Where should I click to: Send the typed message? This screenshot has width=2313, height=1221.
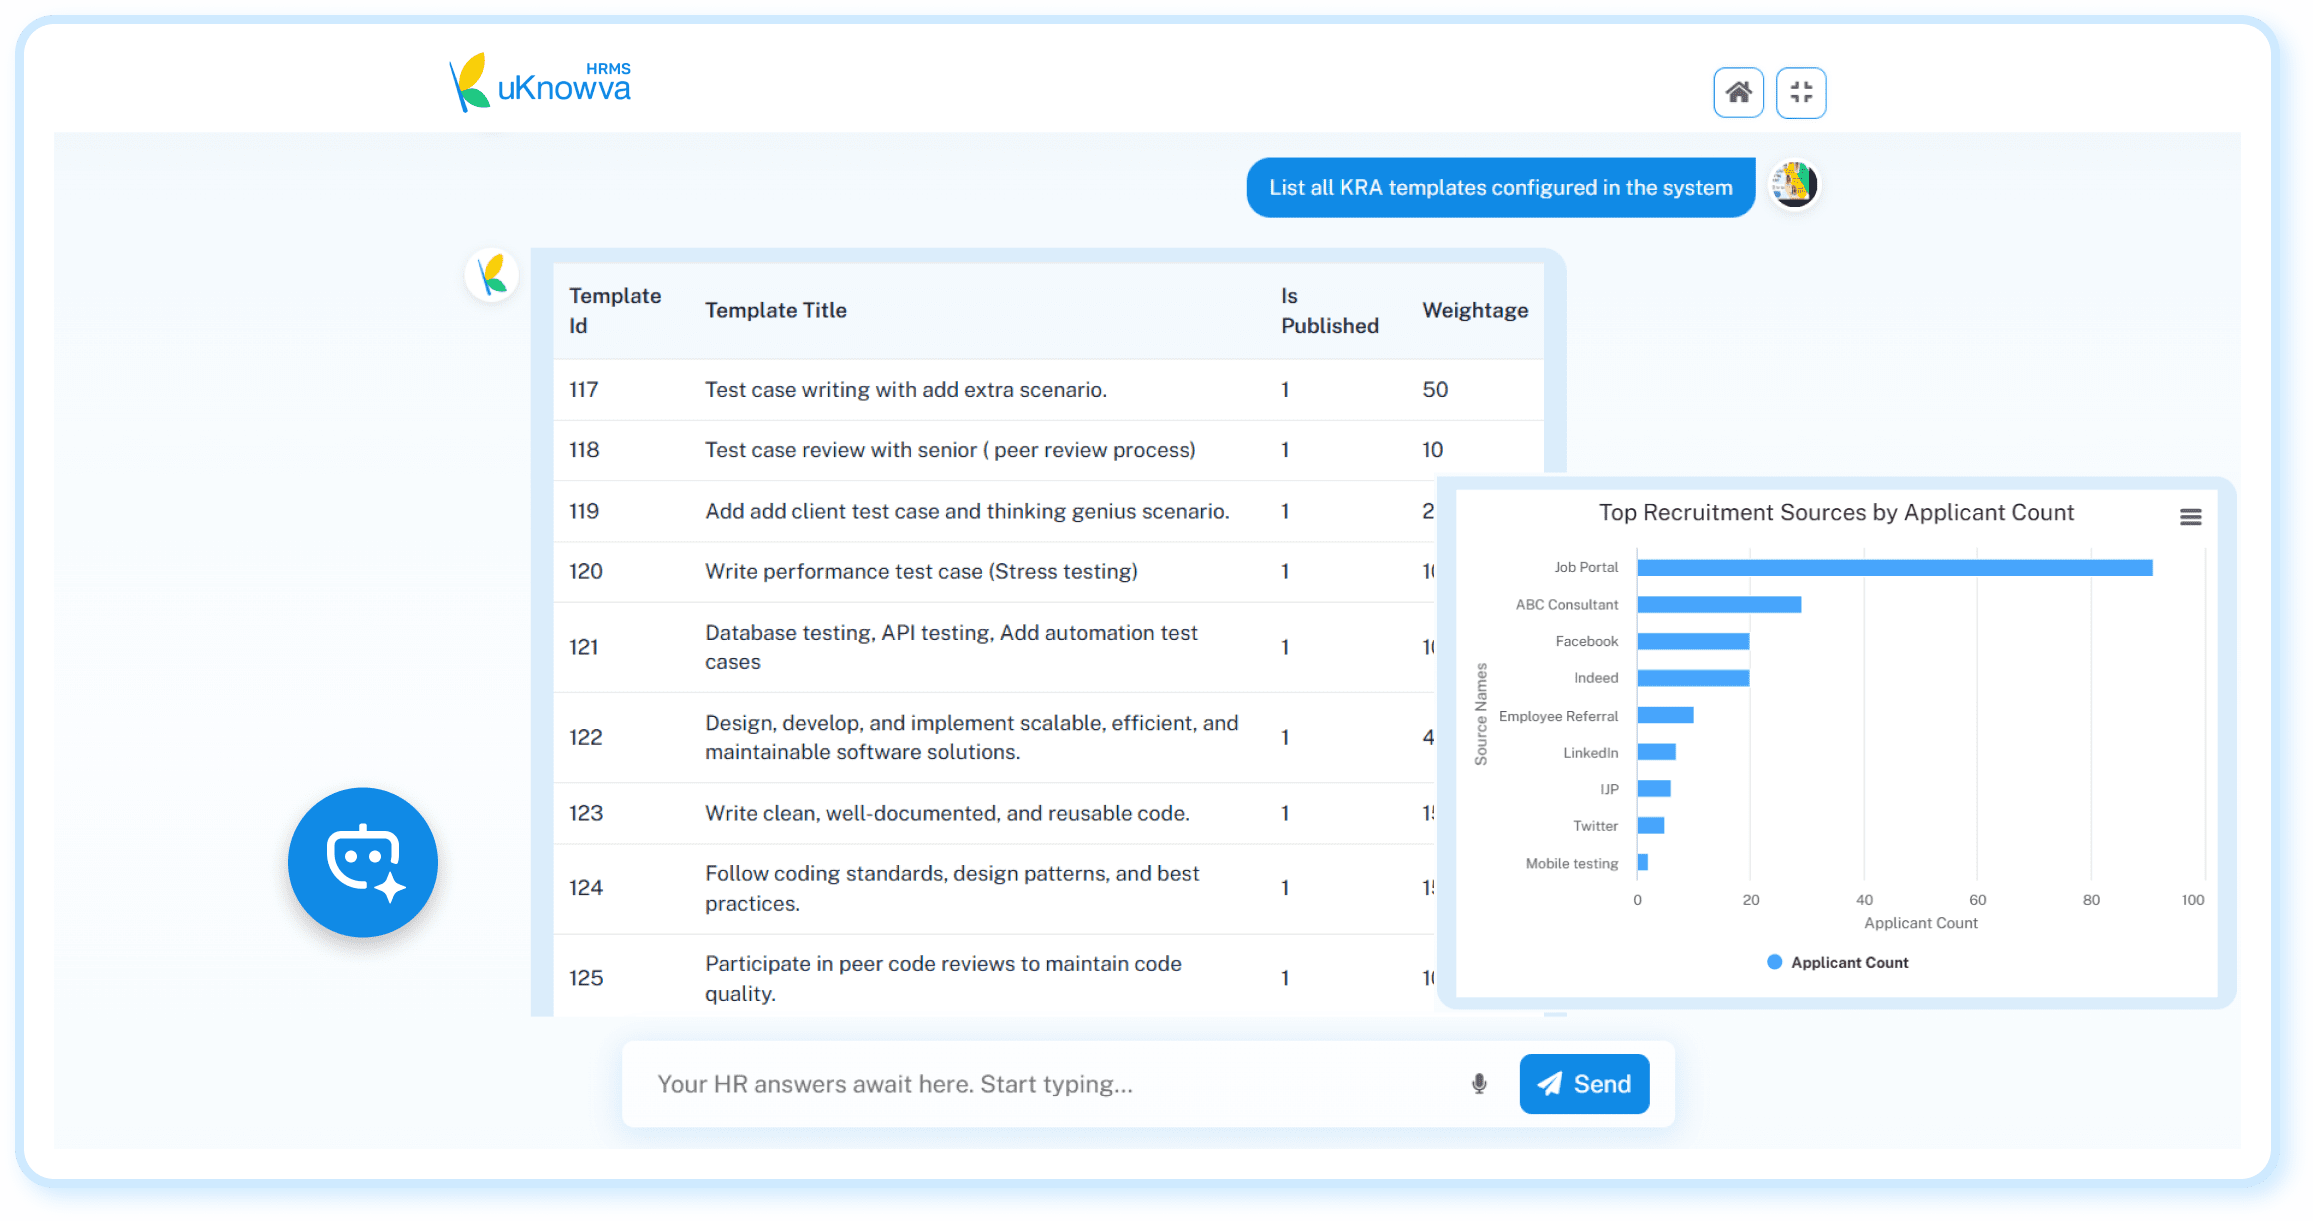[x=1584, y=1084]
